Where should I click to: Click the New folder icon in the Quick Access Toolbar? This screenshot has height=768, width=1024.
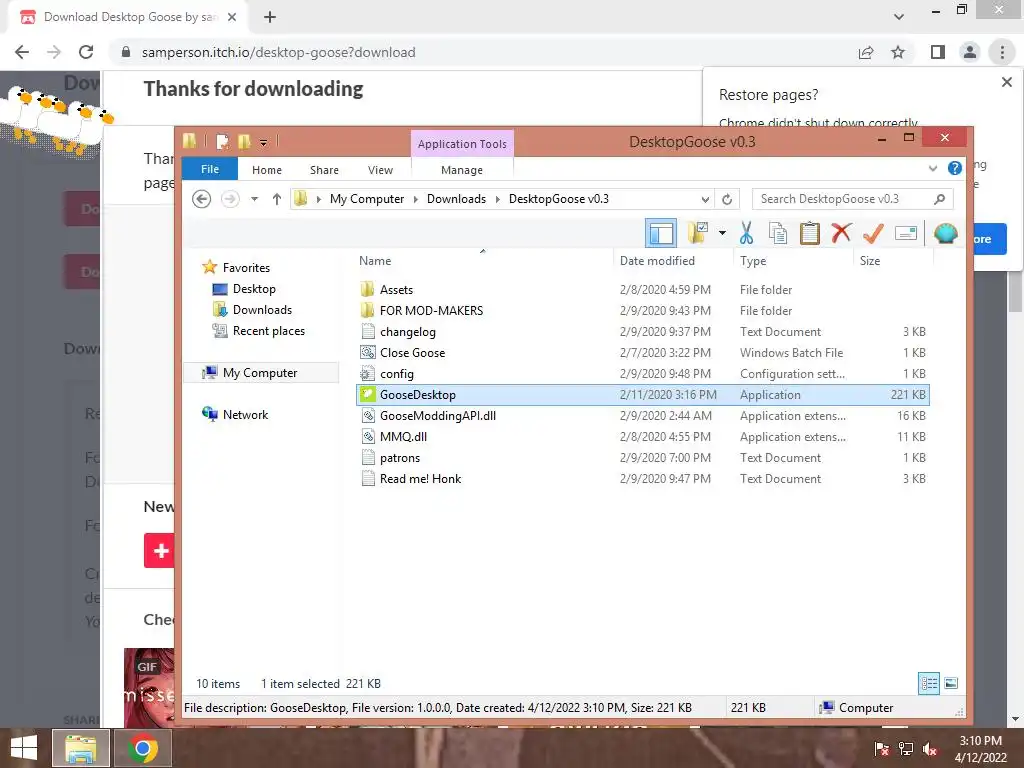point(244,141)
